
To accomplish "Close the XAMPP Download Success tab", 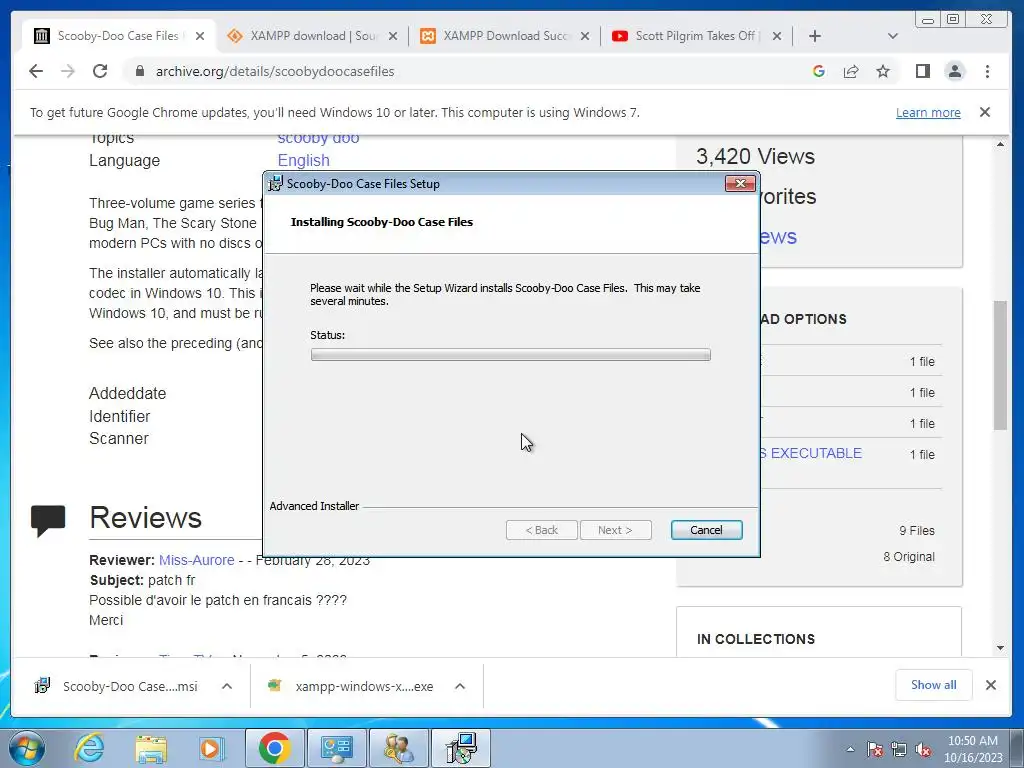I will pos(585,36).
